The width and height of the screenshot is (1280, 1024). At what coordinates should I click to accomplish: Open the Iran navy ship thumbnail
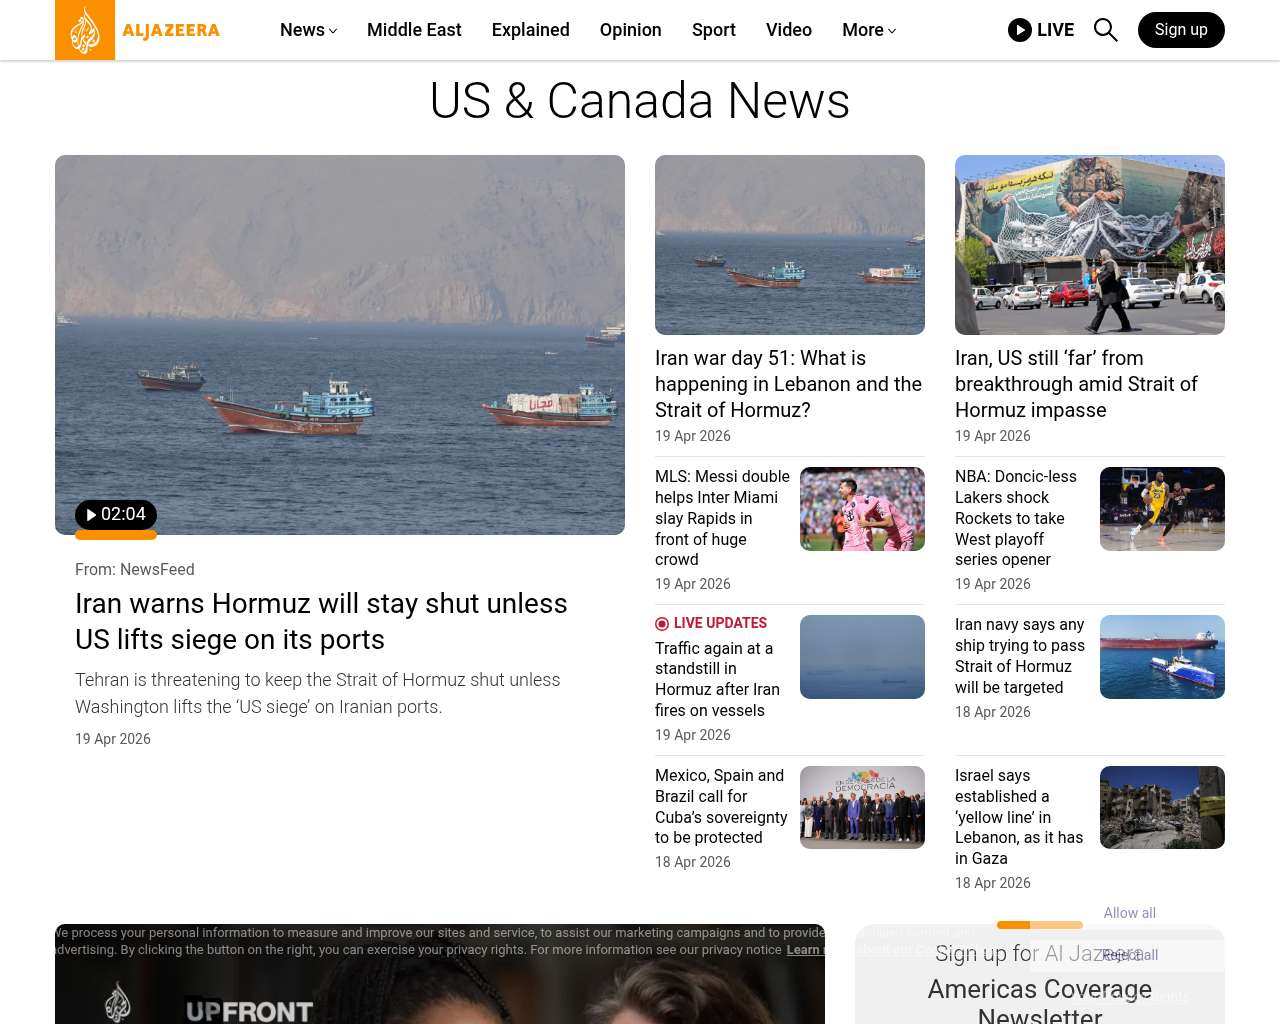[x=1162, y=657]
